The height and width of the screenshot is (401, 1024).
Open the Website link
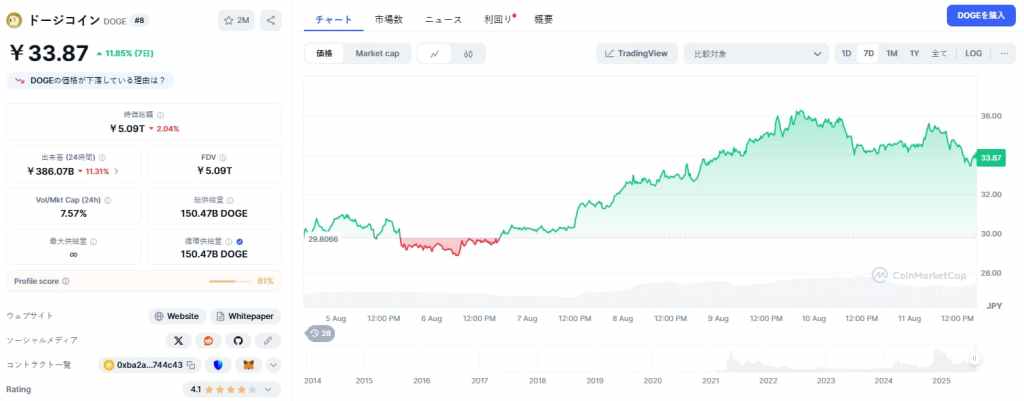point(177,316)
